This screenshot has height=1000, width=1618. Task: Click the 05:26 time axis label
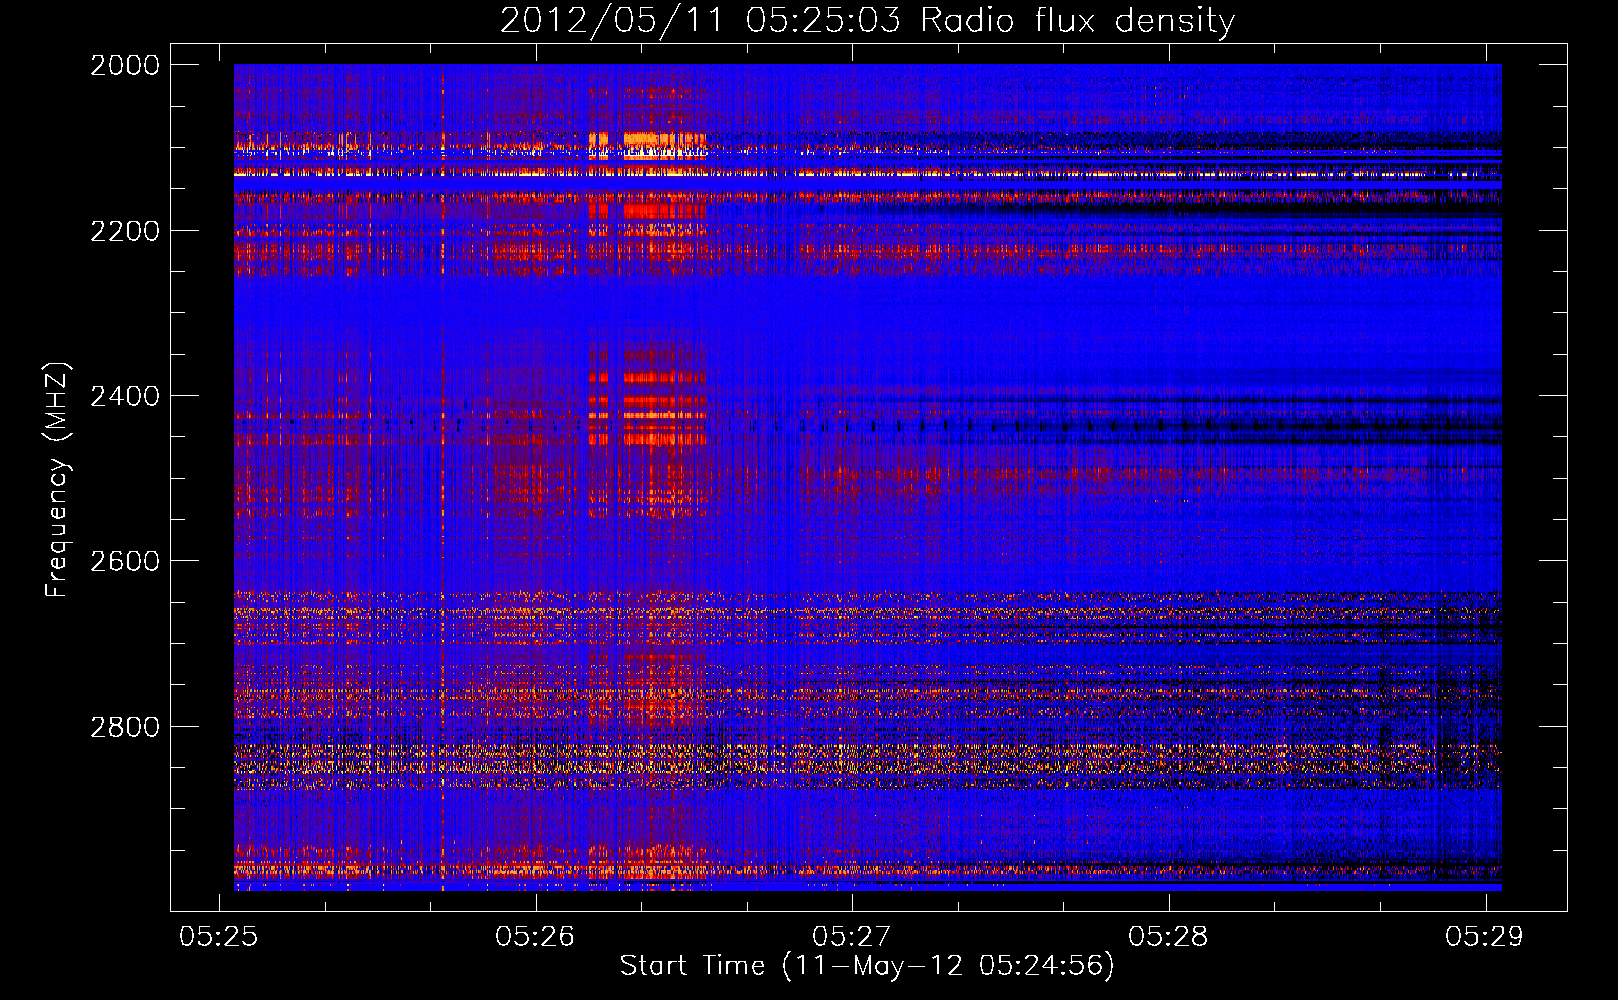[x=535, y=936]
